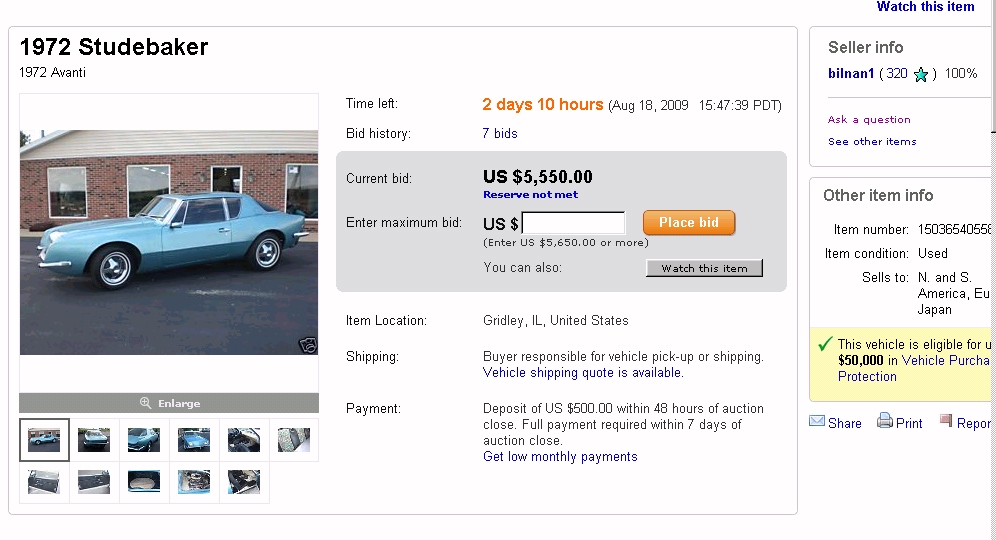Click the Share envelope icon

817,422
